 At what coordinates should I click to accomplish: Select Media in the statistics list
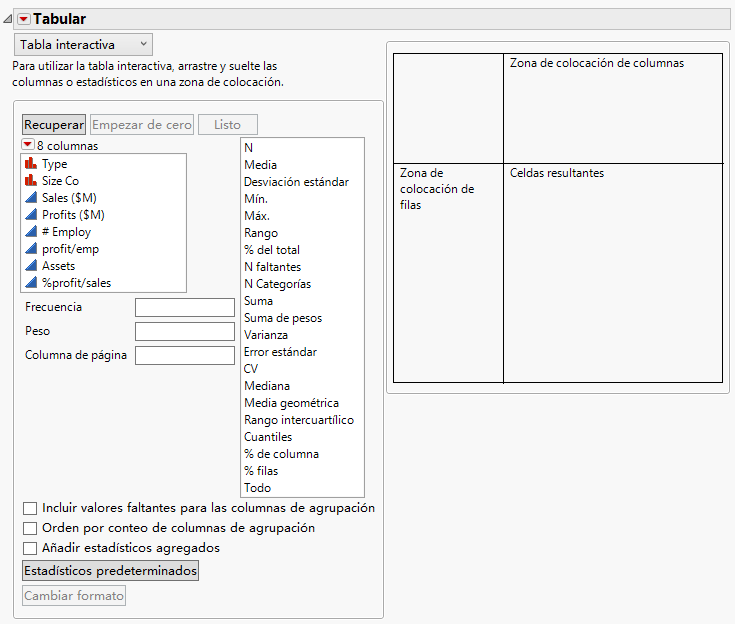tap(260, 165)
